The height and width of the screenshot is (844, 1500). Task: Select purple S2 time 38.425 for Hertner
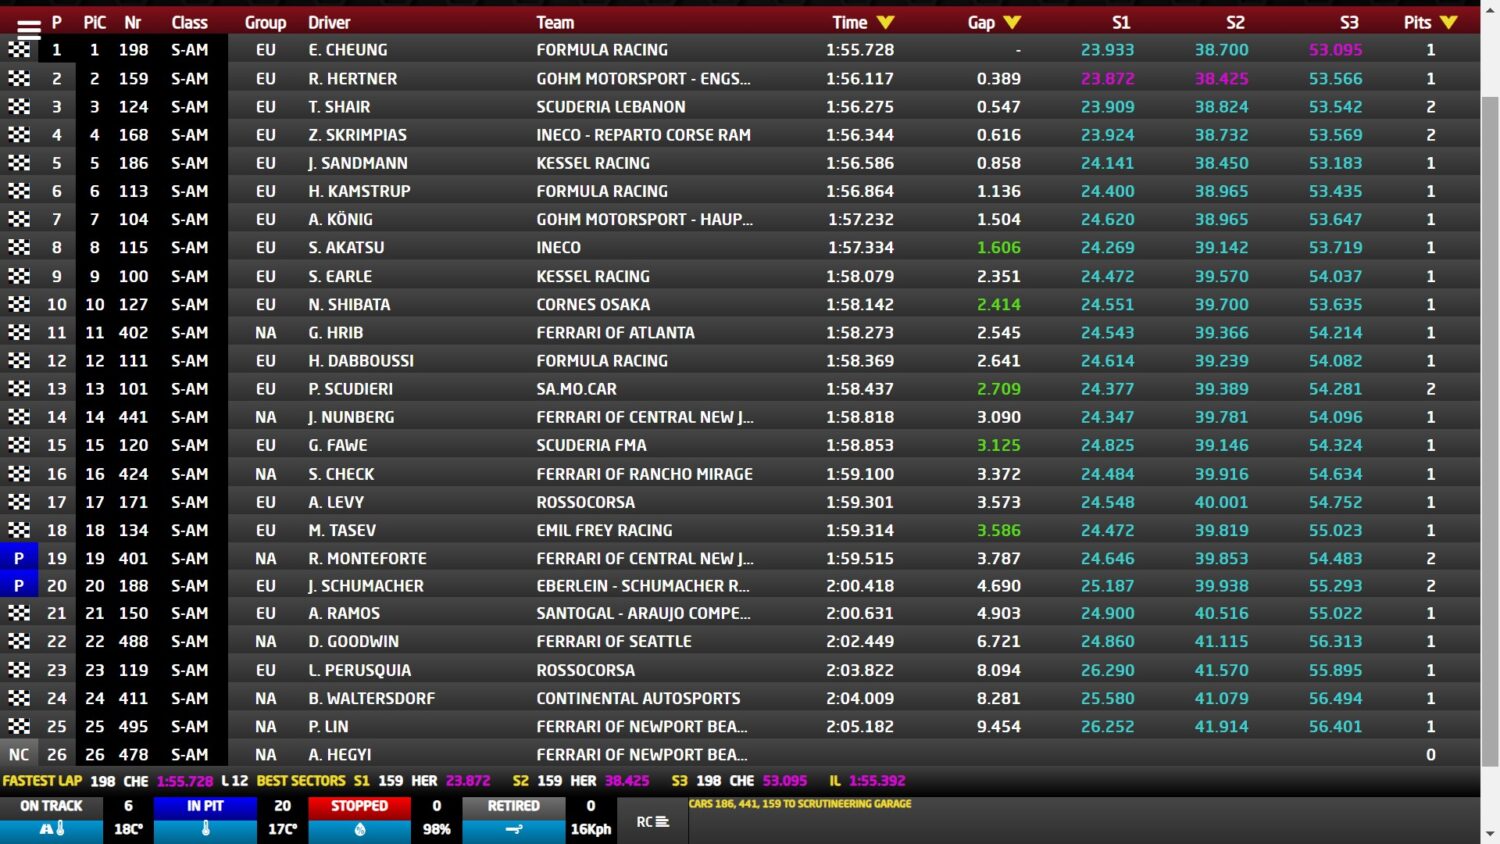click(x=1222, y=78)
